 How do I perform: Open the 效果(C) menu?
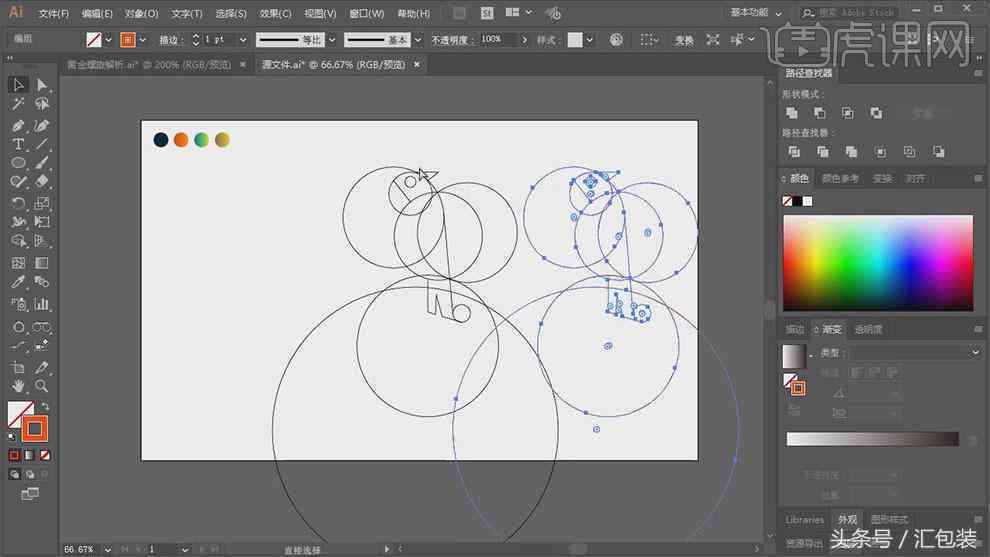[x=275, y=13]
